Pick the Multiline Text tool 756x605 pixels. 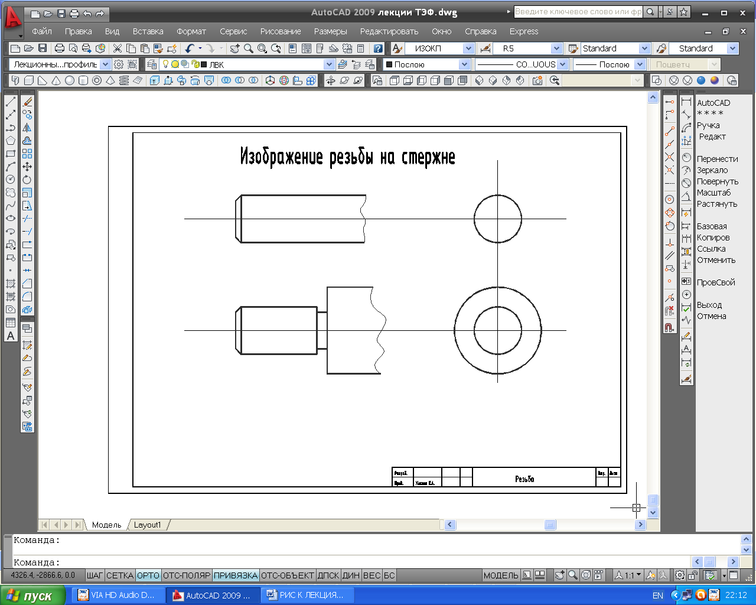tap(11, 335)
